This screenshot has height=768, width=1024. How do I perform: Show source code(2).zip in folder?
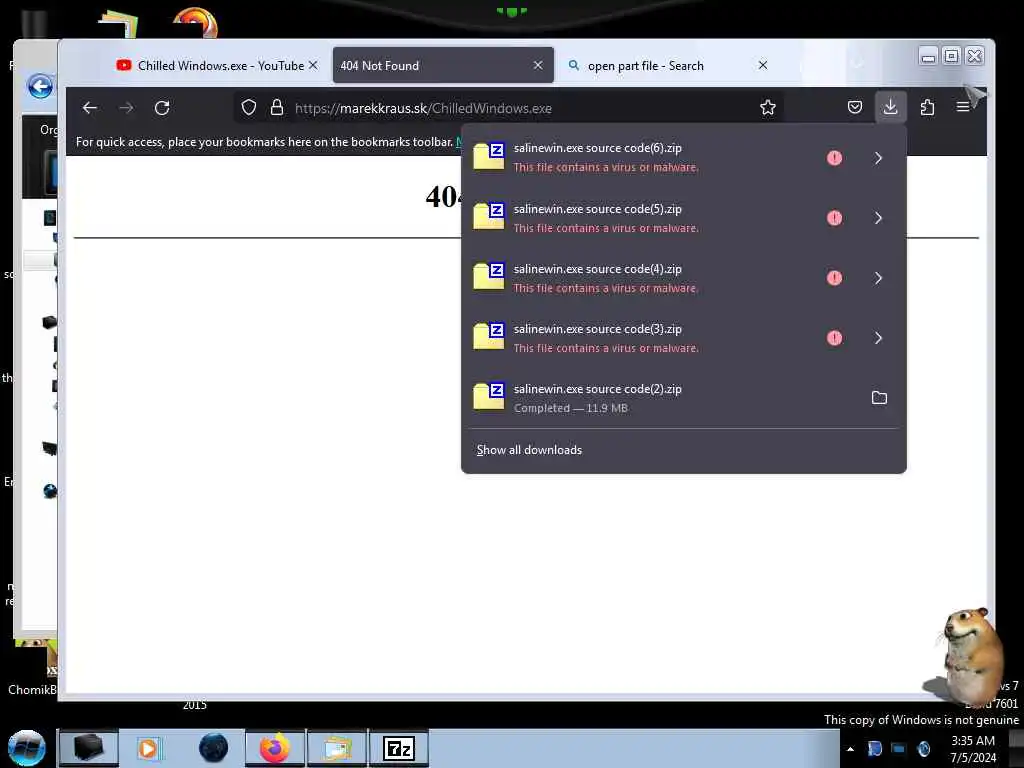coord(879,398)
